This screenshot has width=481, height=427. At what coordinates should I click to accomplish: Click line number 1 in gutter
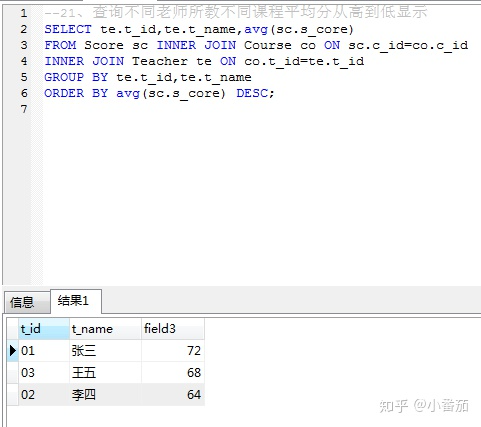24,13
